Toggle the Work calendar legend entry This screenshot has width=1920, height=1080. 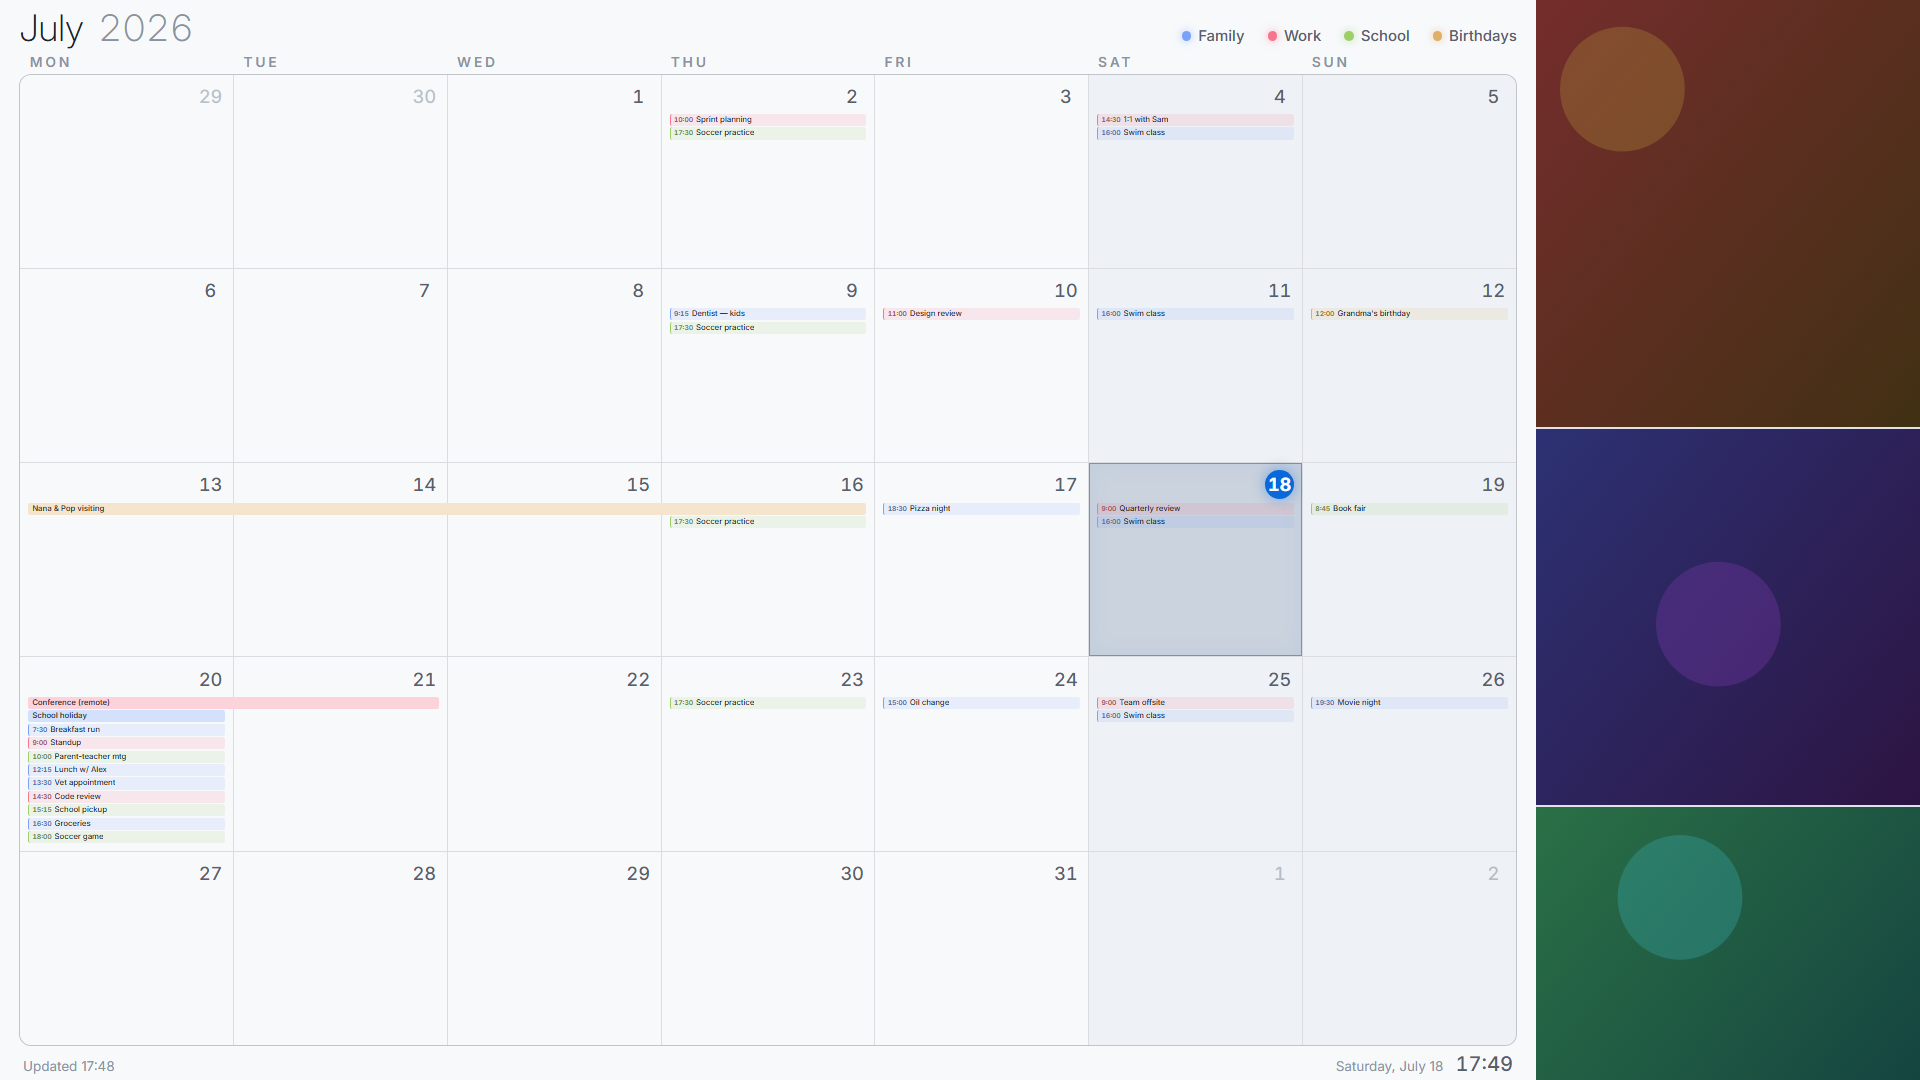[1293, 36]
